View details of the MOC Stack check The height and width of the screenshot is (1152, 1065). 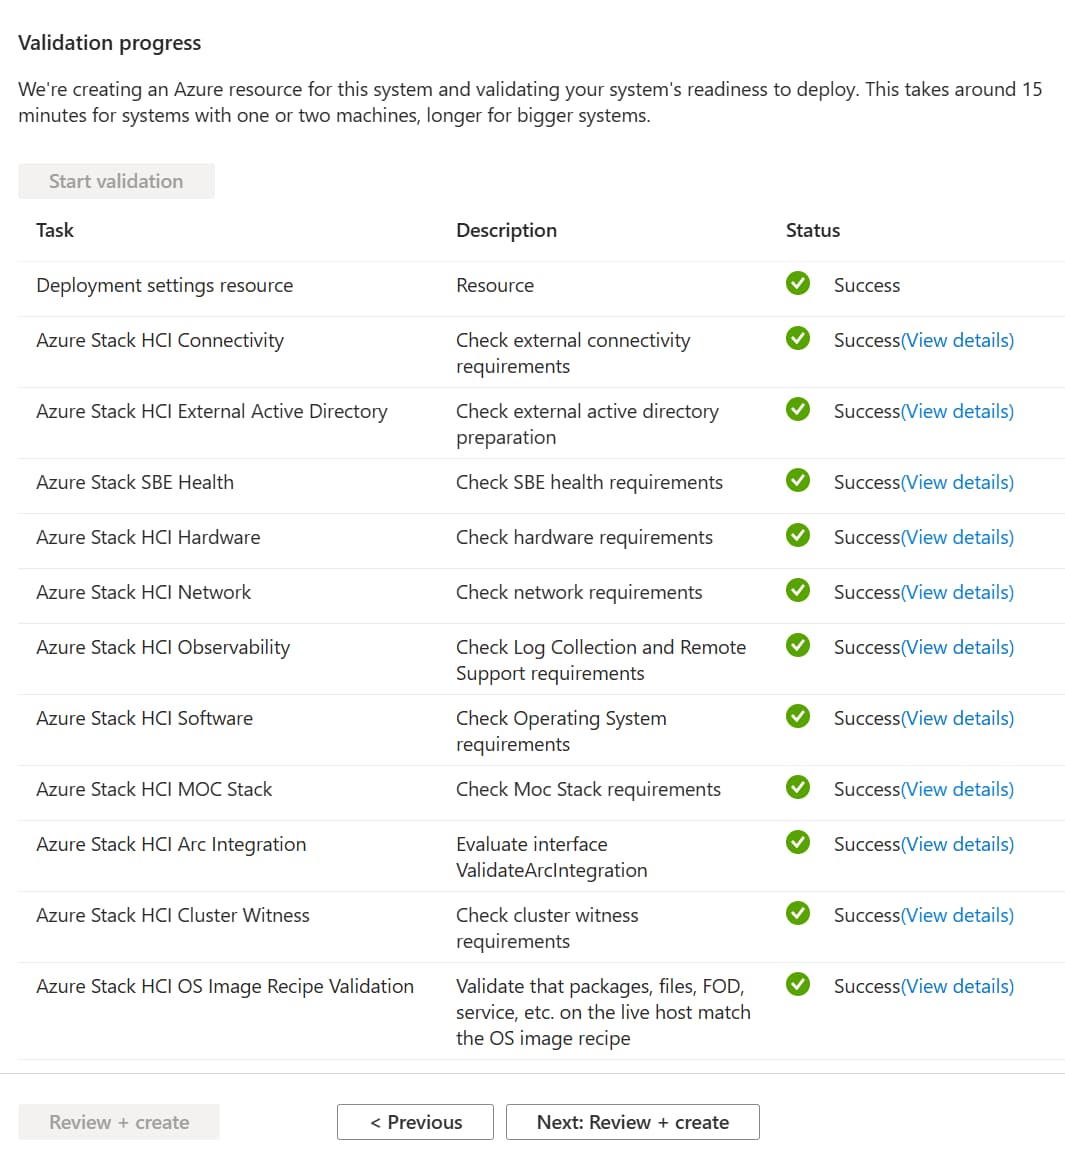click(958, 789)
